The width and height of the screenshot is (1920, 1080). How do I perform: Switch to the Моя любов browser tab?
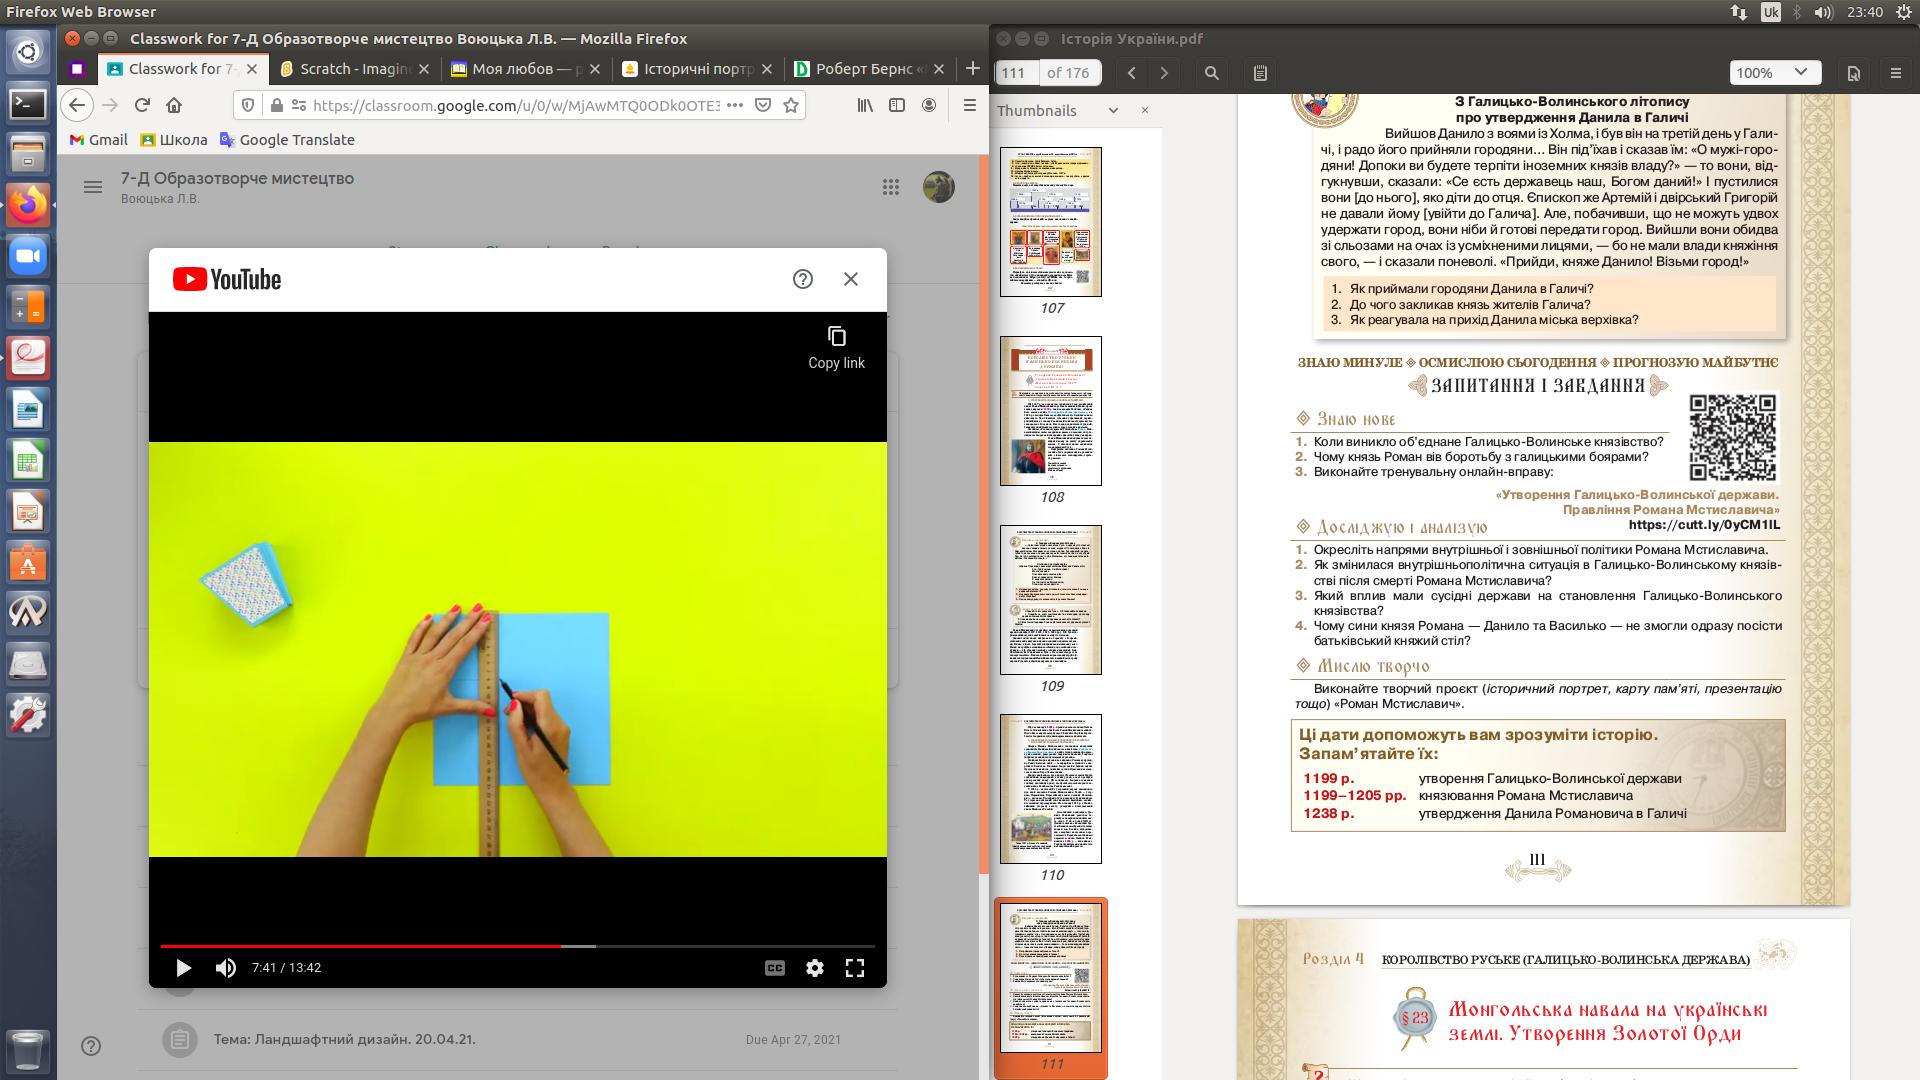pos(525,69)
